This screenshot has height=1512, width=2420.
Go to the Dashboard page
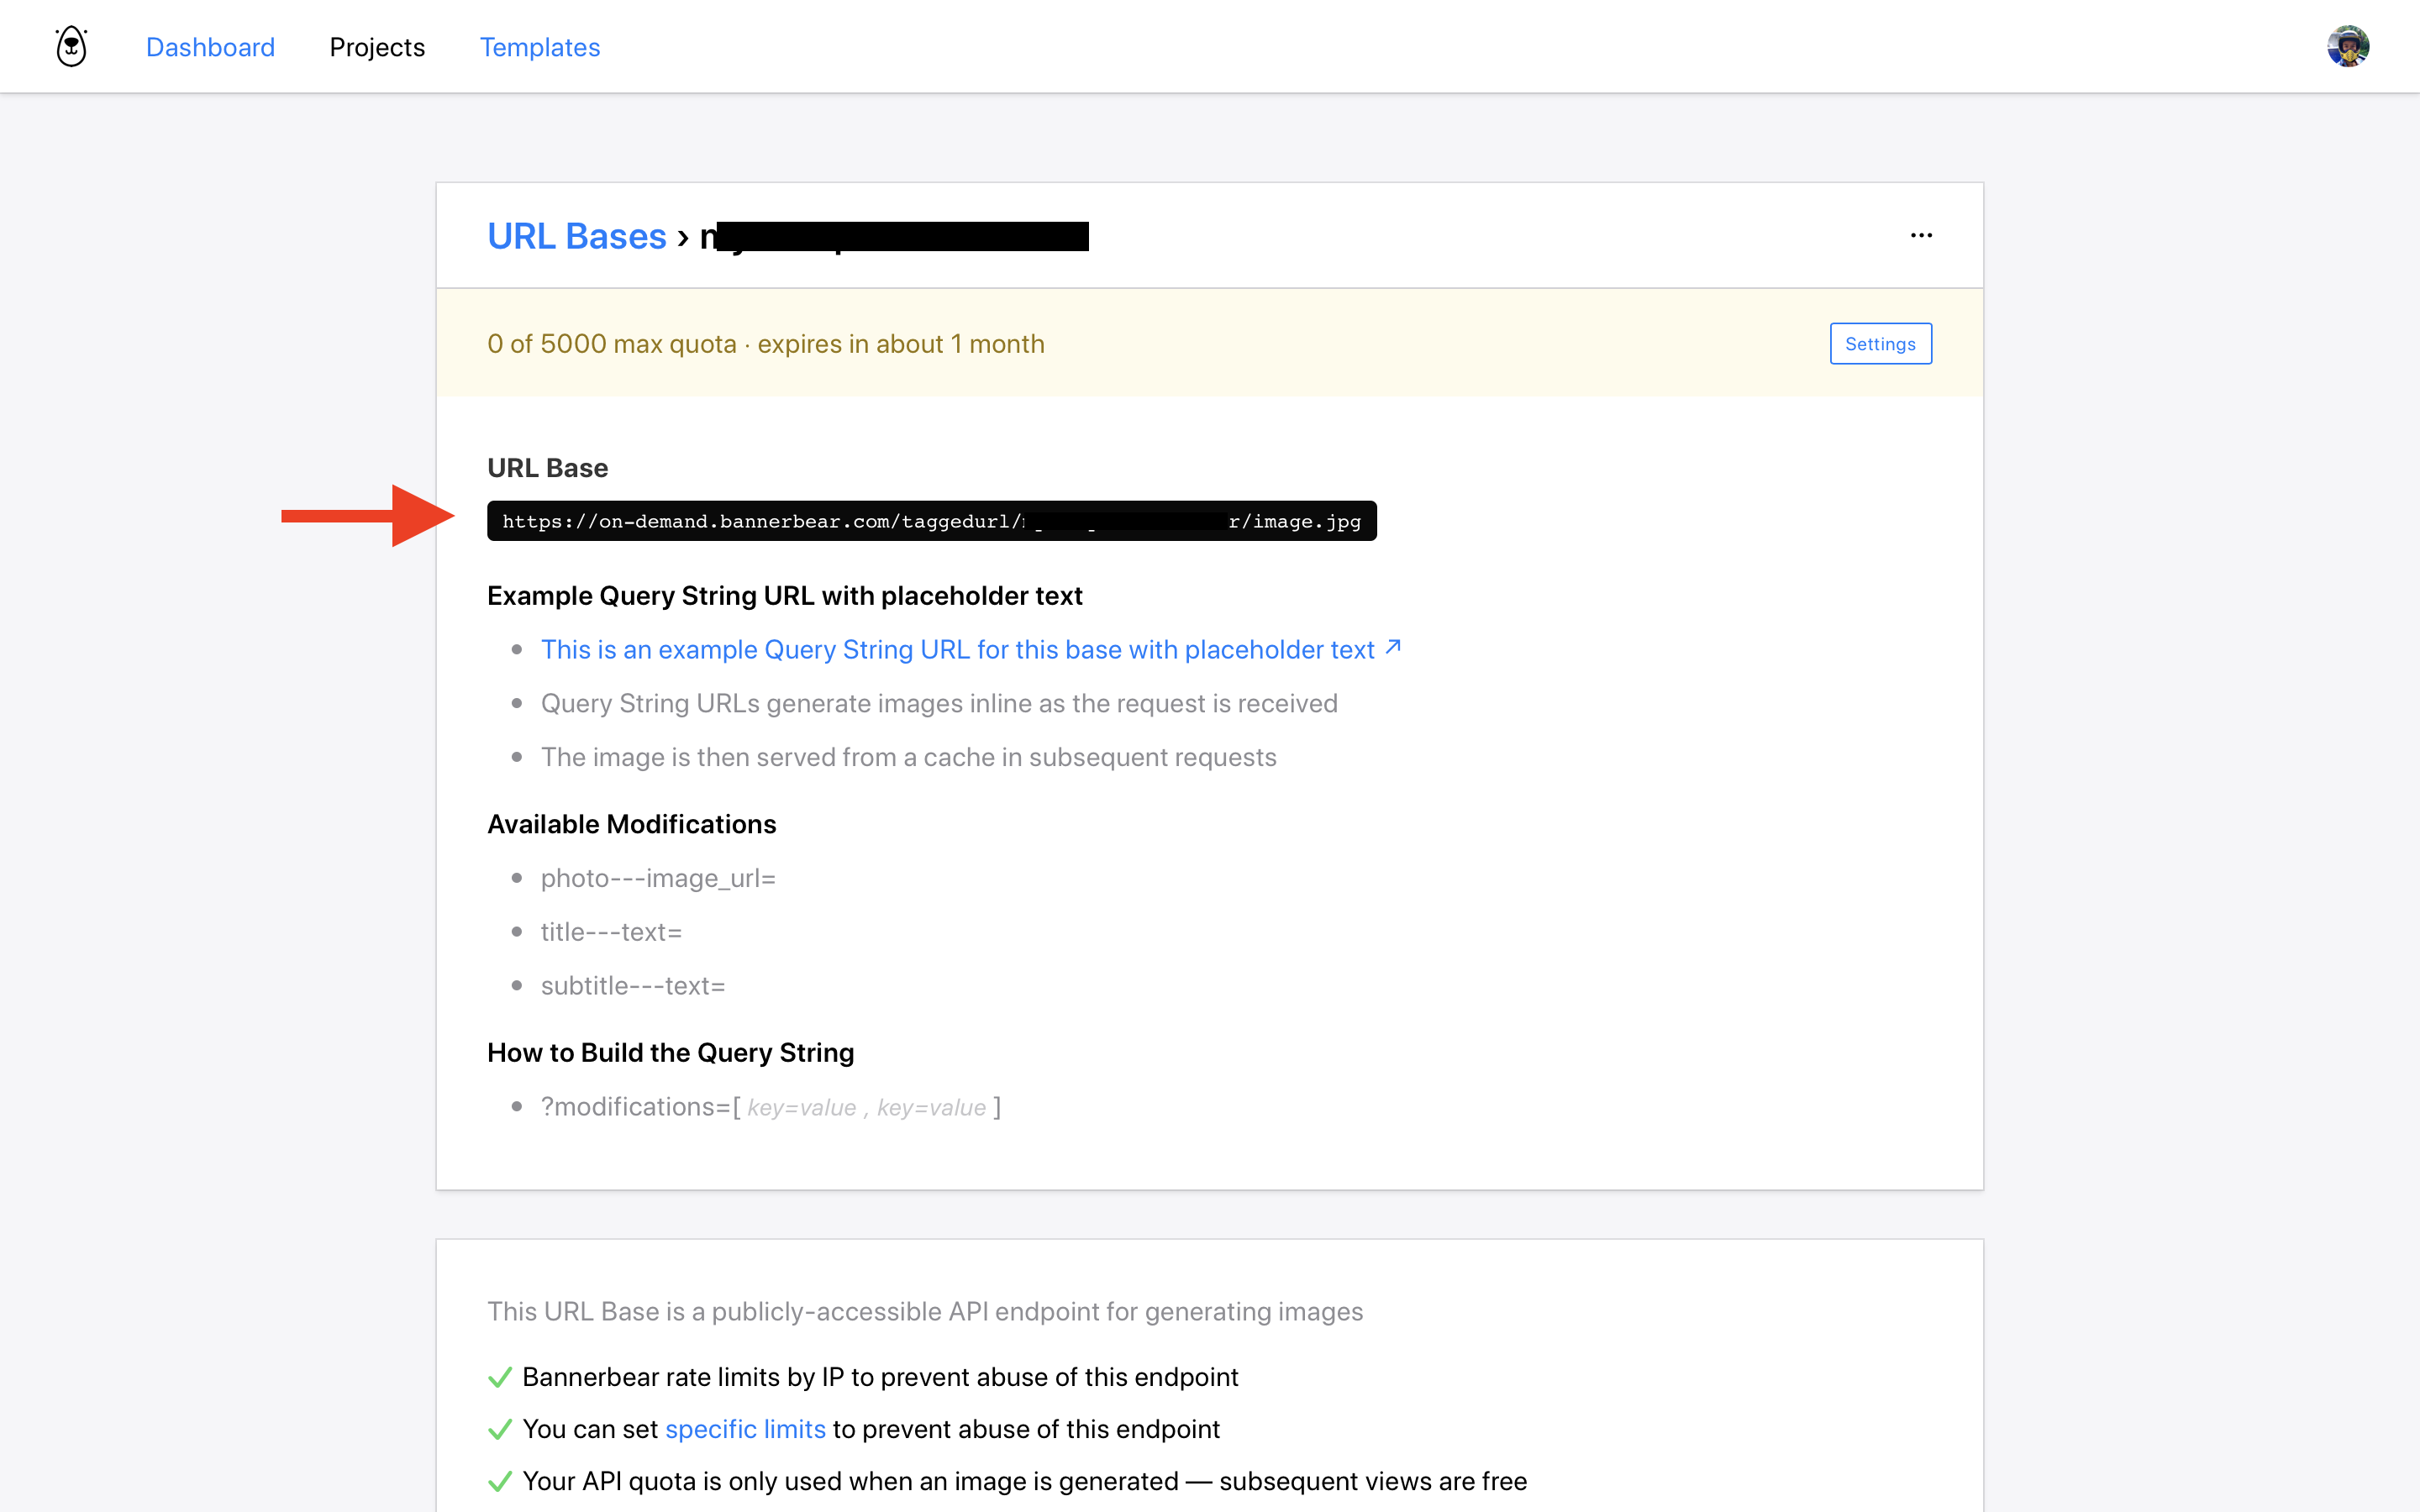(210, 47)
